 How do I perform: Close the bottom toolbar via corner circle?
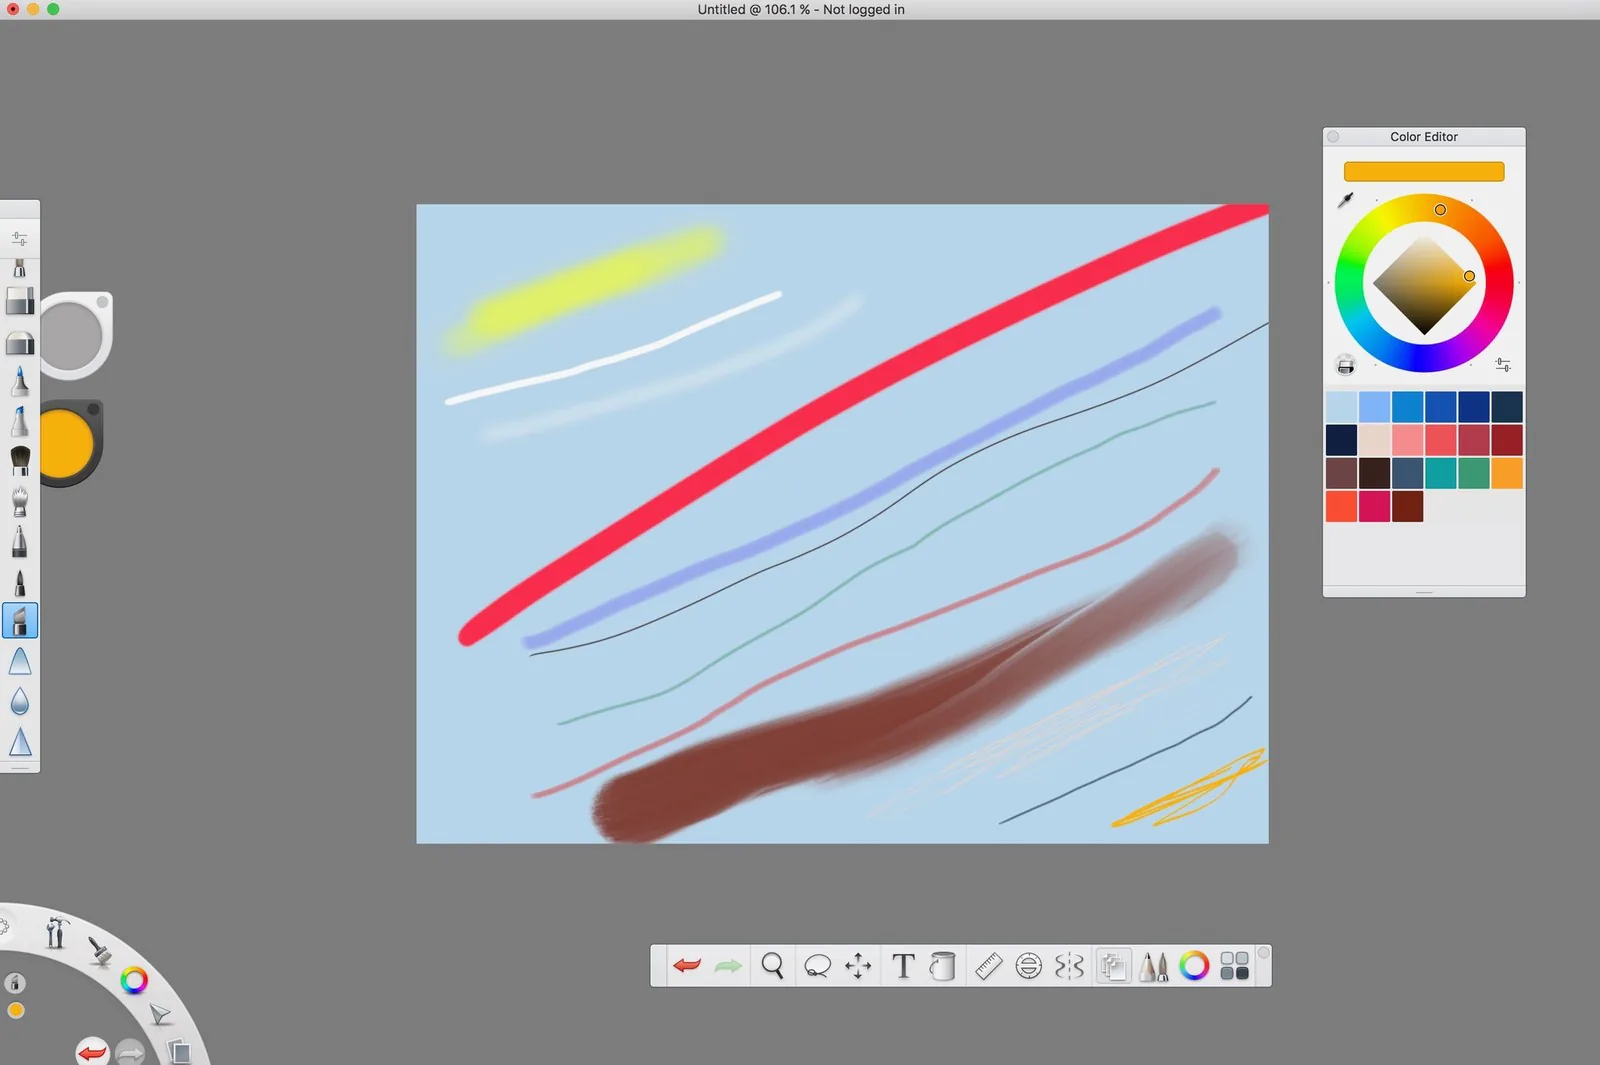[1263, 953]
